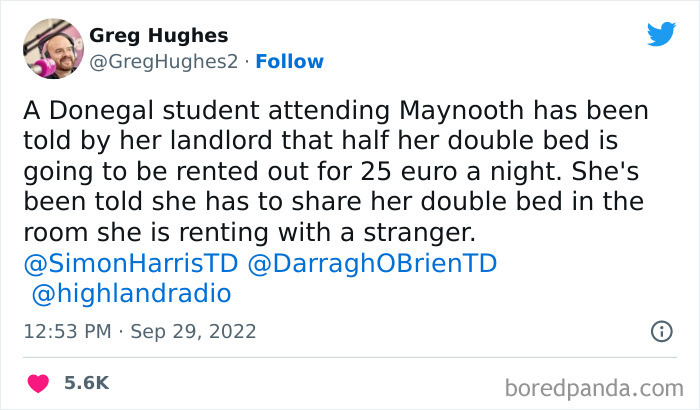Follow Greg Hughes

[289, 62]
